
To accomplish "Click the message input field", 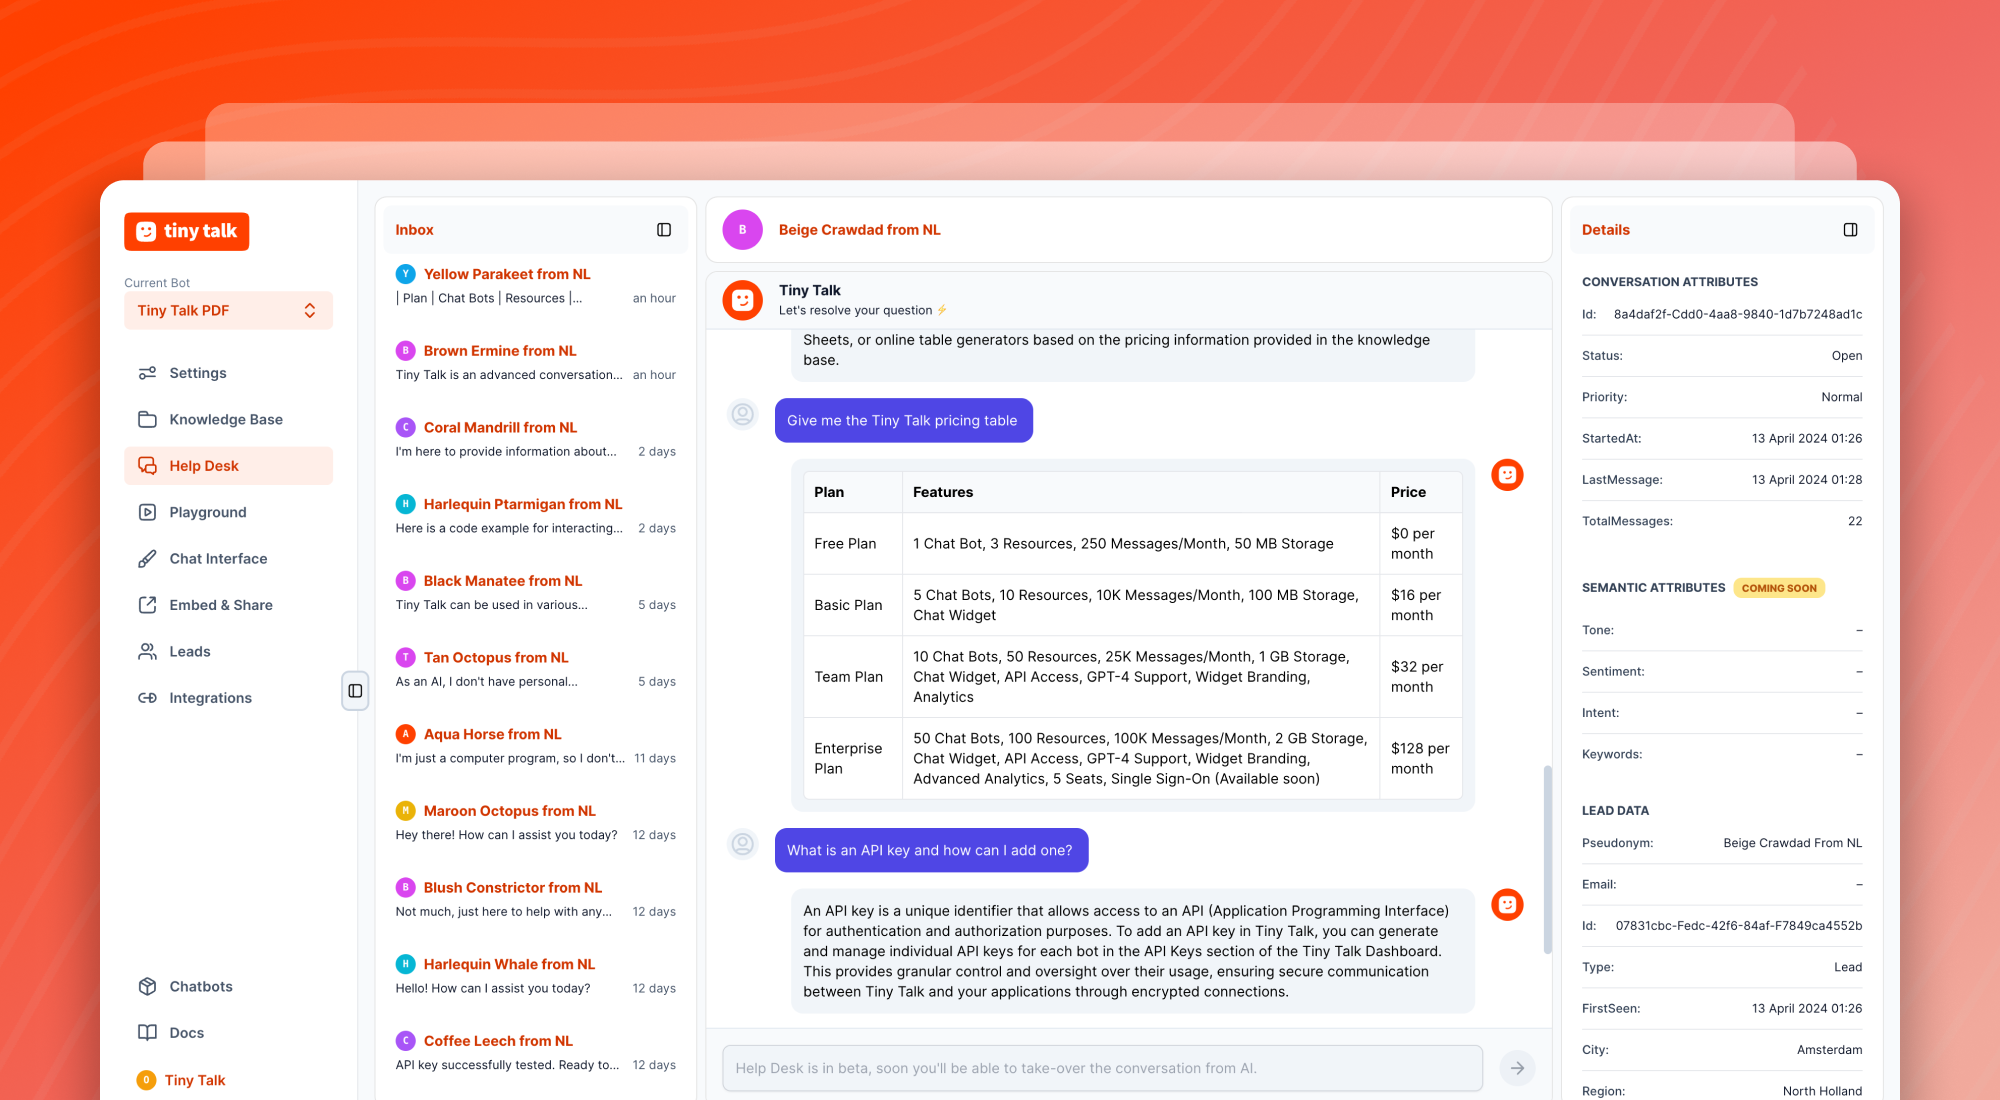I will tap(1102, 1069).
